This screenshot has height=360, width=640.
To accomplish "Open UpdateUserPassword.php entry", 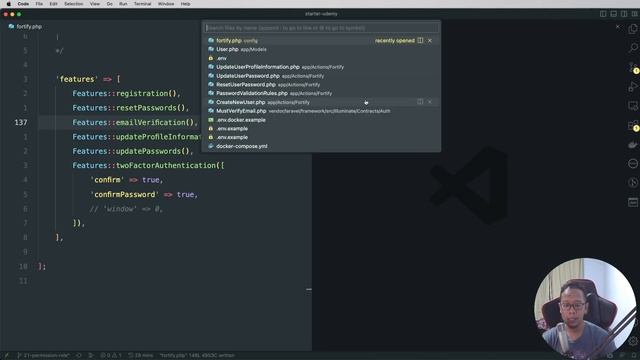I will coord(321,76).
